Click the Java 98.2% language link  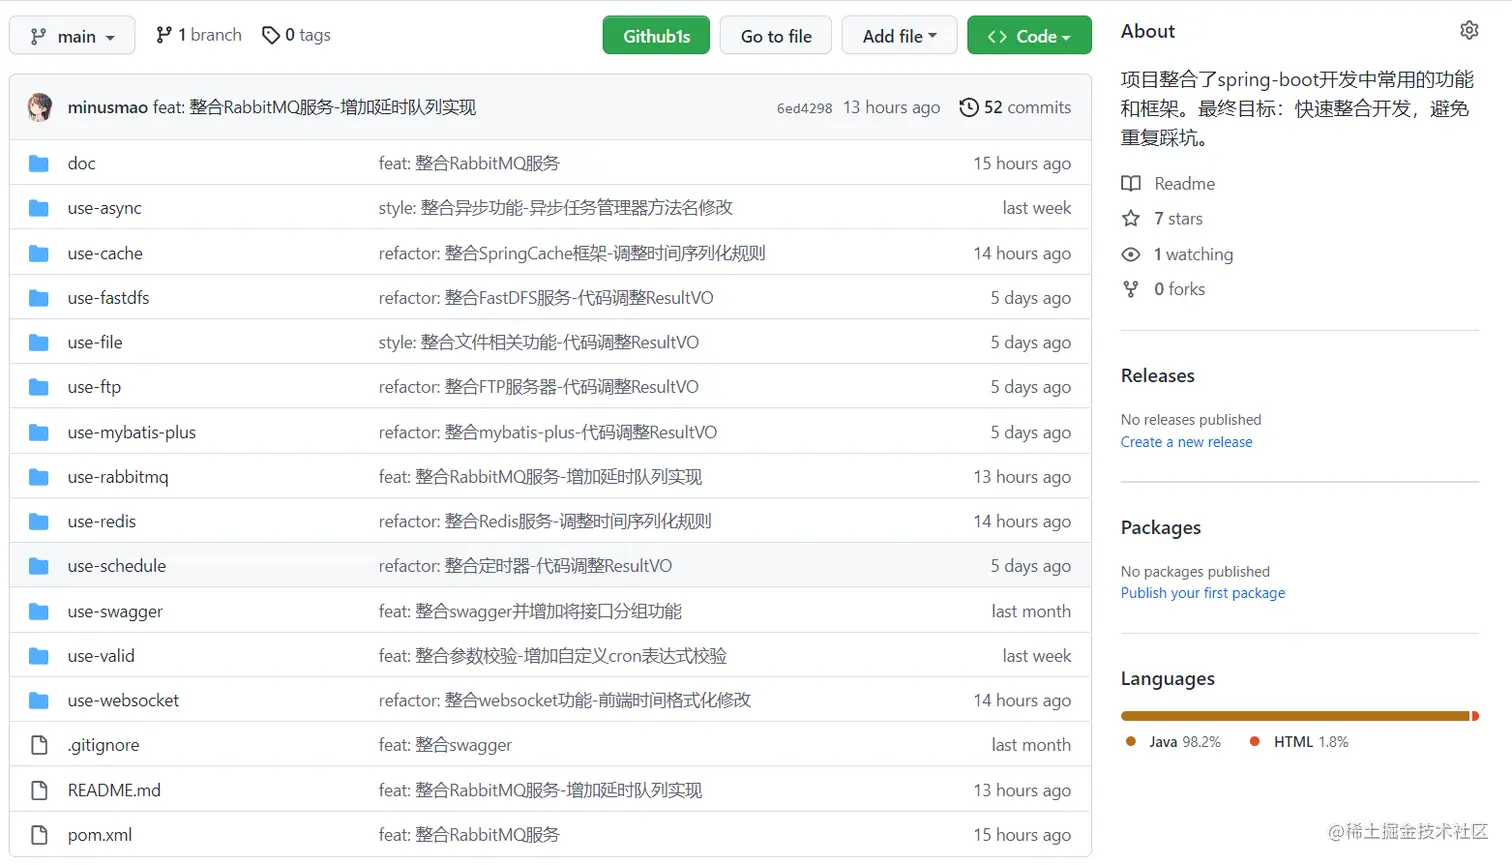click(1173, 742)
